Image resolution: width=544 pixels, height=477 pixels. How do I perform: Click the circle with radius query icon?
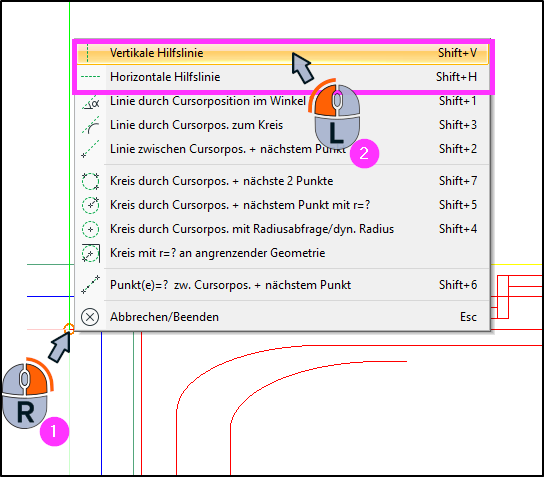(x=90, y=229)
